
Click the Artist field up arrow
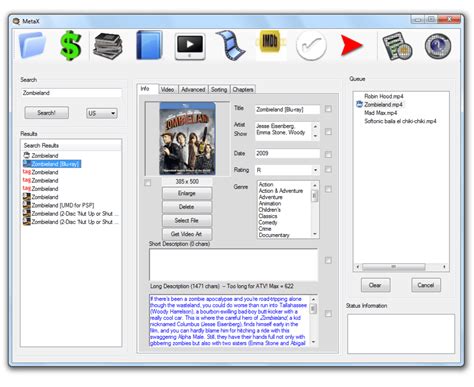pyautogui.click(x=315, y=127)
